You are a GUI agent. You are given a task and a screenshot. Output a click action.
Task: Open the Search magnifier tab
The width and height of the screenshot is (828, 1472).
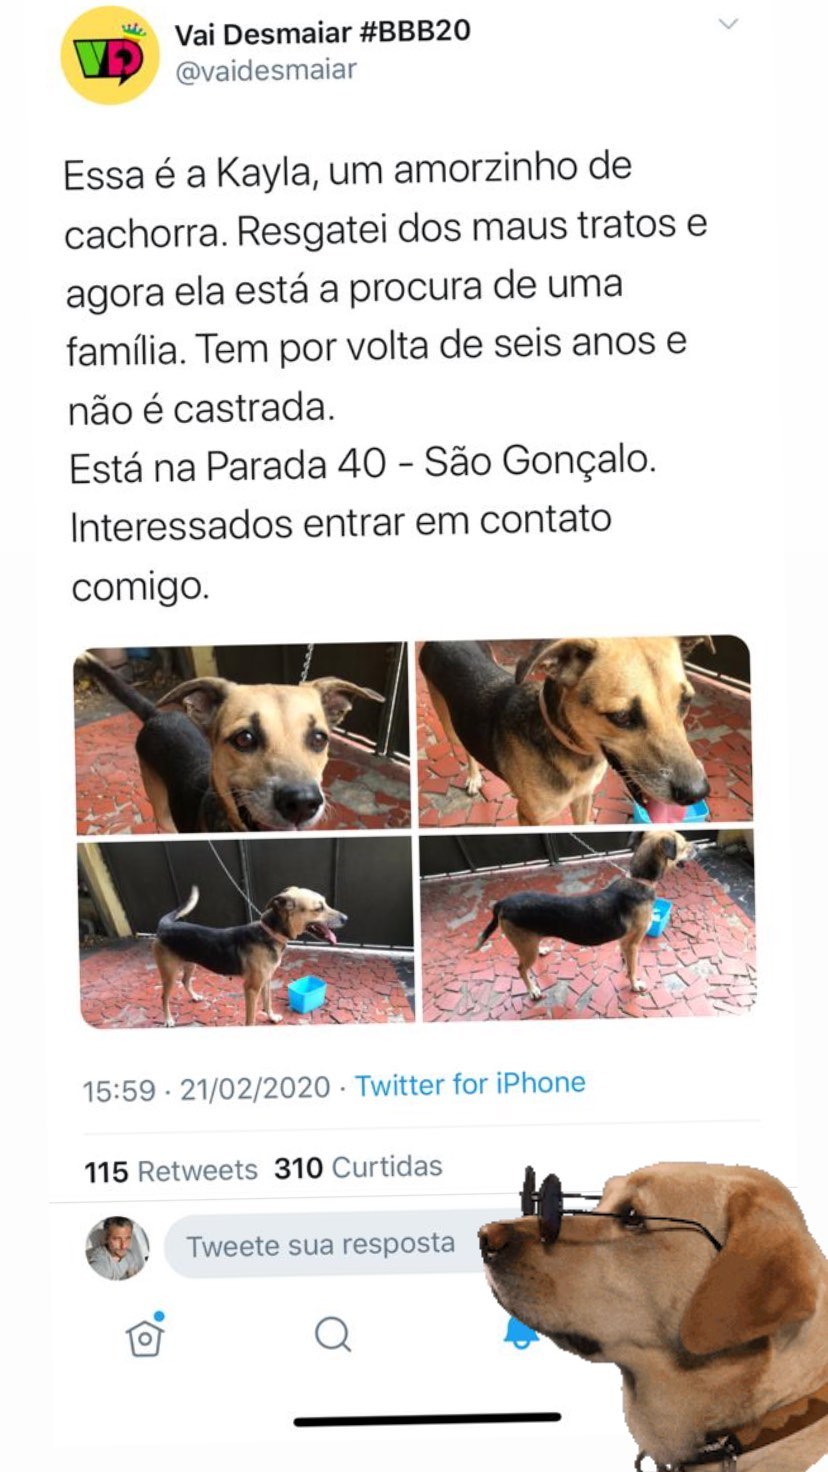pyautogui.click(x=332, y=1334)
